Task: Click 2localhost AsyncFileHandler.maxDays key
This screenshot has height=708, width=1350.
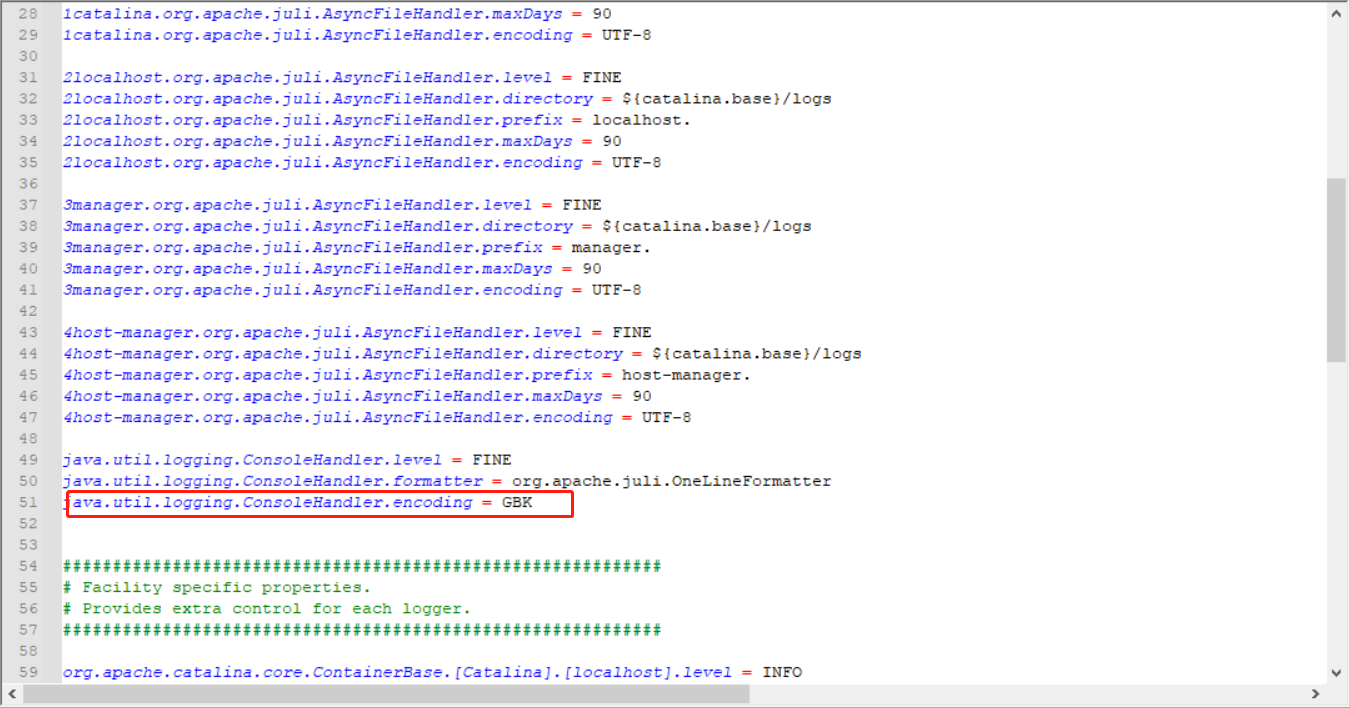Action: tap(317, 142)
